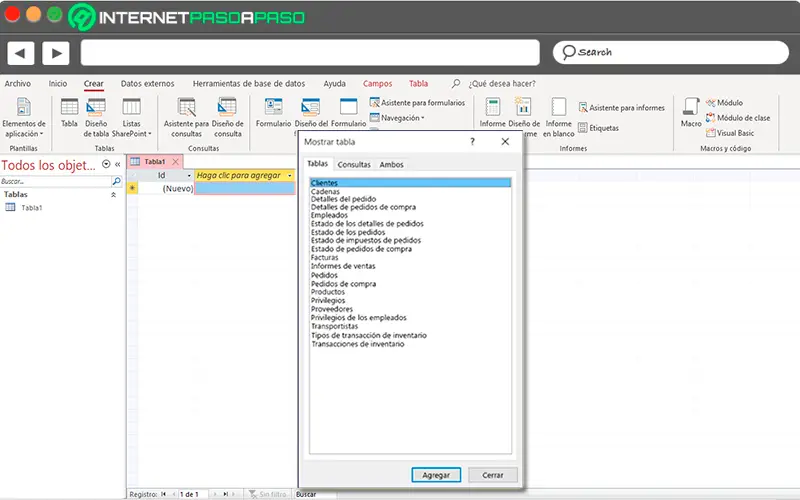Click the Agregar button
800x500 pixels.
coord(436,475)
